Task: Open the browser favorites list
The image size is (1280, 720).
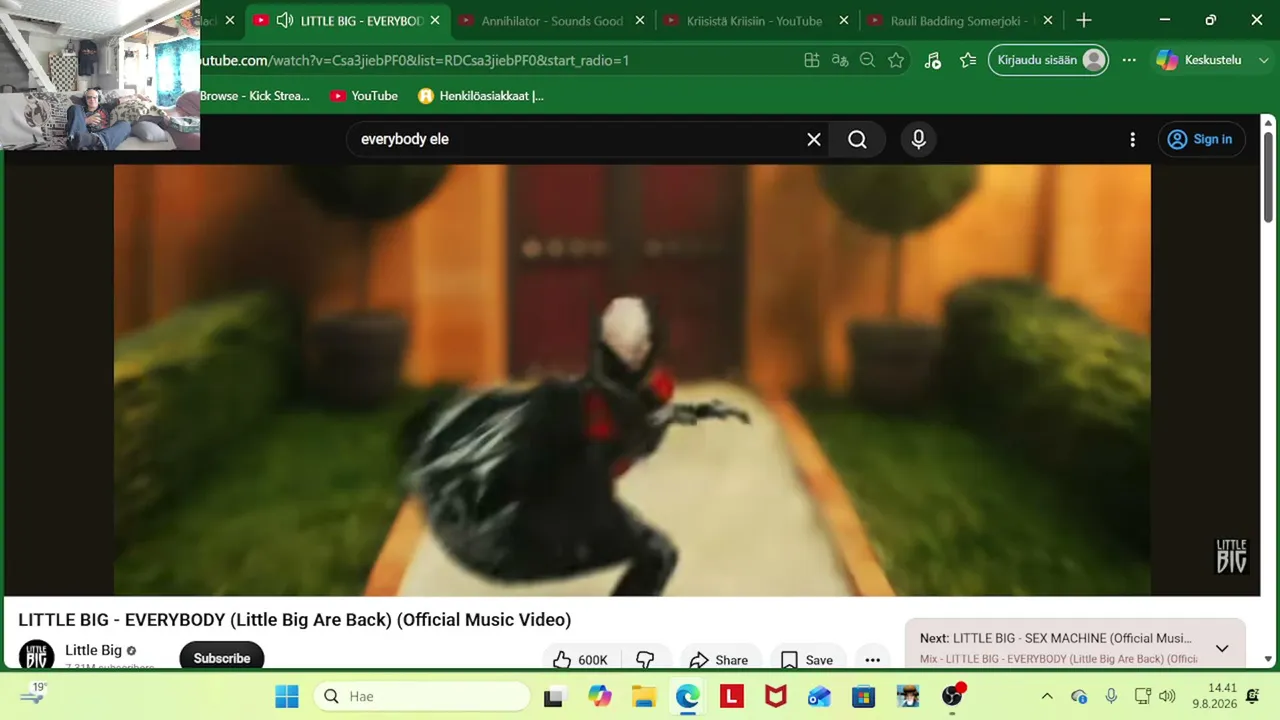Action: click(x=968, y=60)
